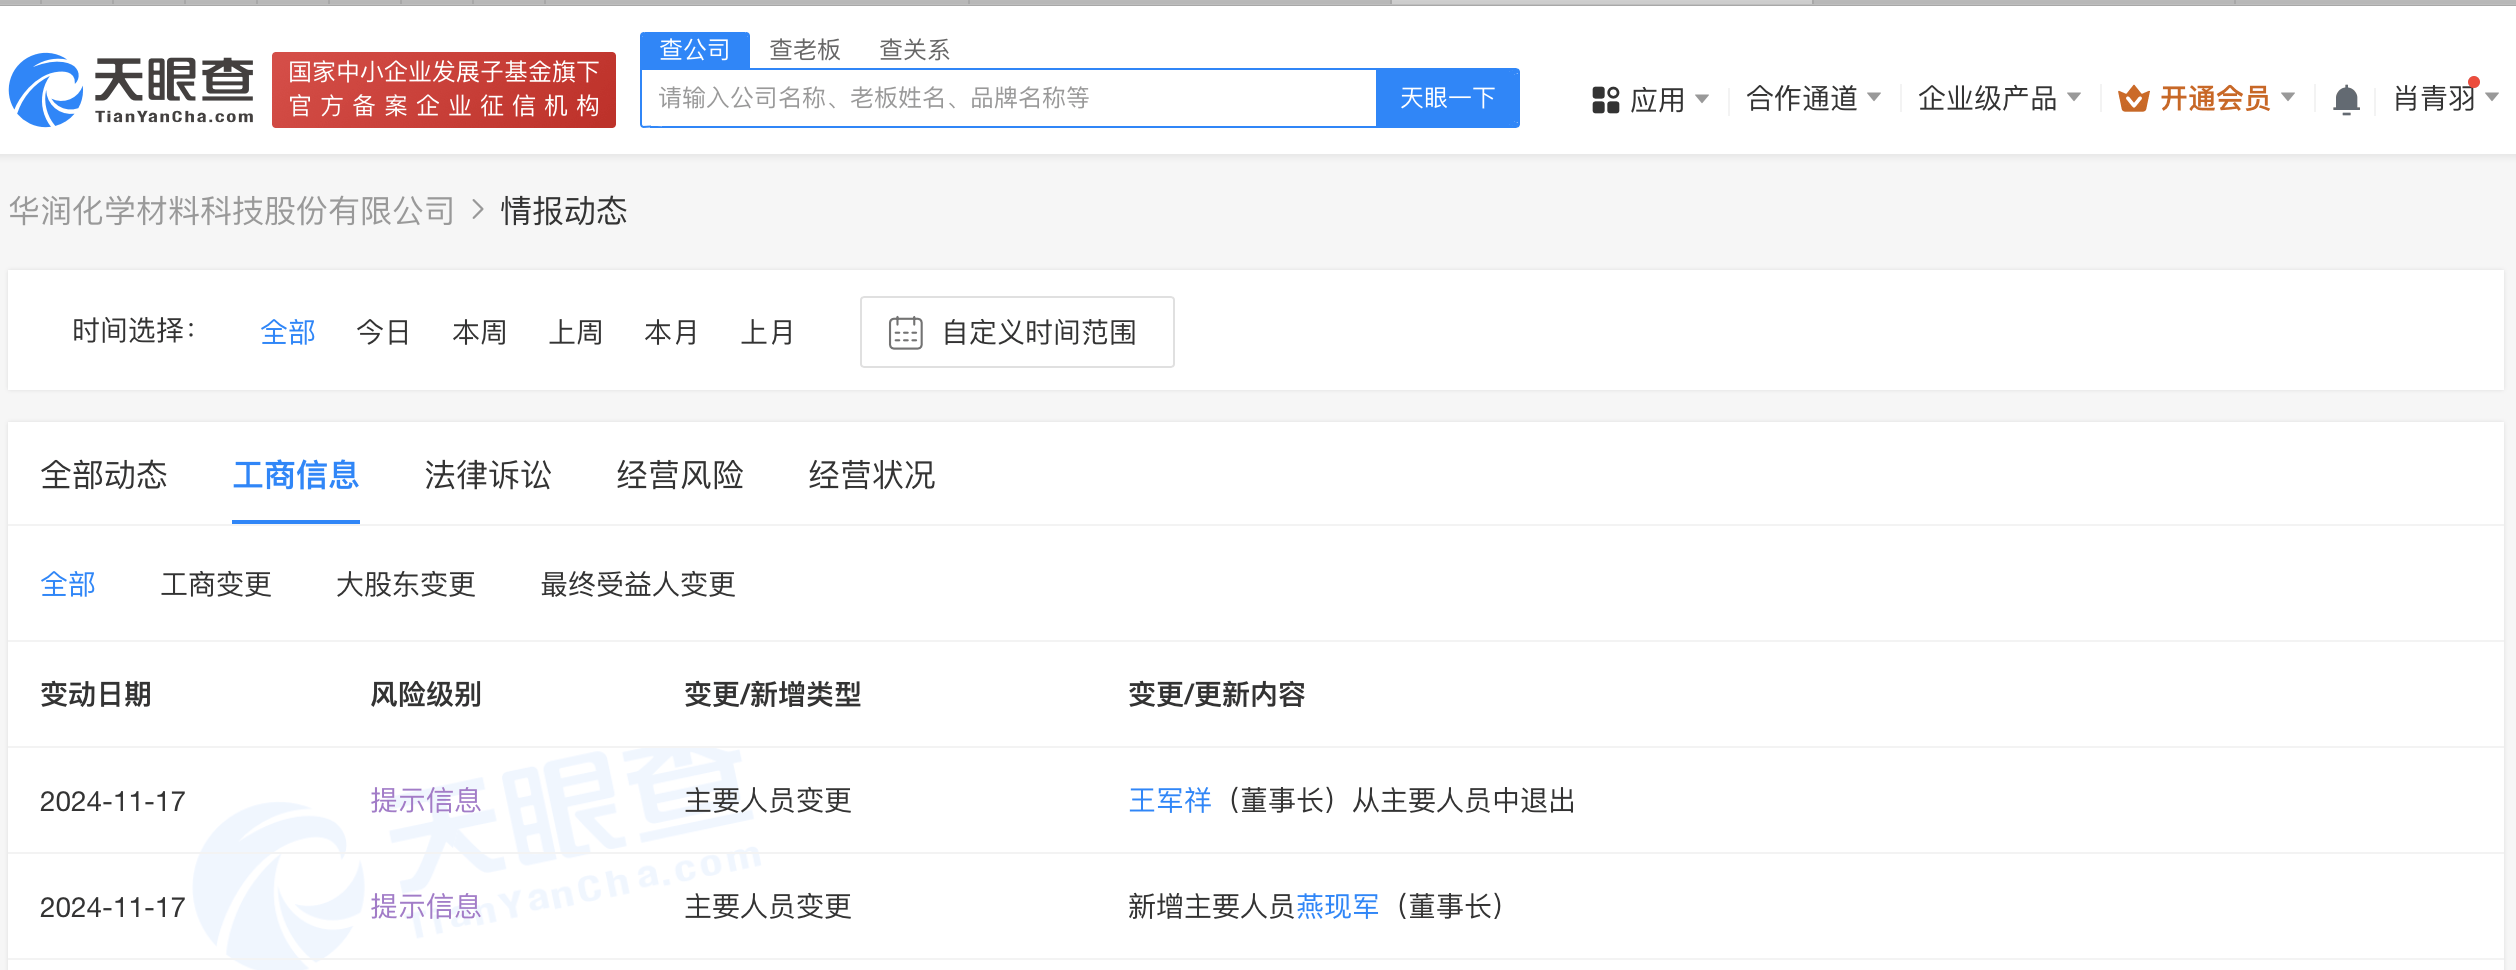Image resolution: width=2516 pixels, height=970 pixels.
Task: Expand the 合作通道 dropdown
Action: tap(1813, 98)
